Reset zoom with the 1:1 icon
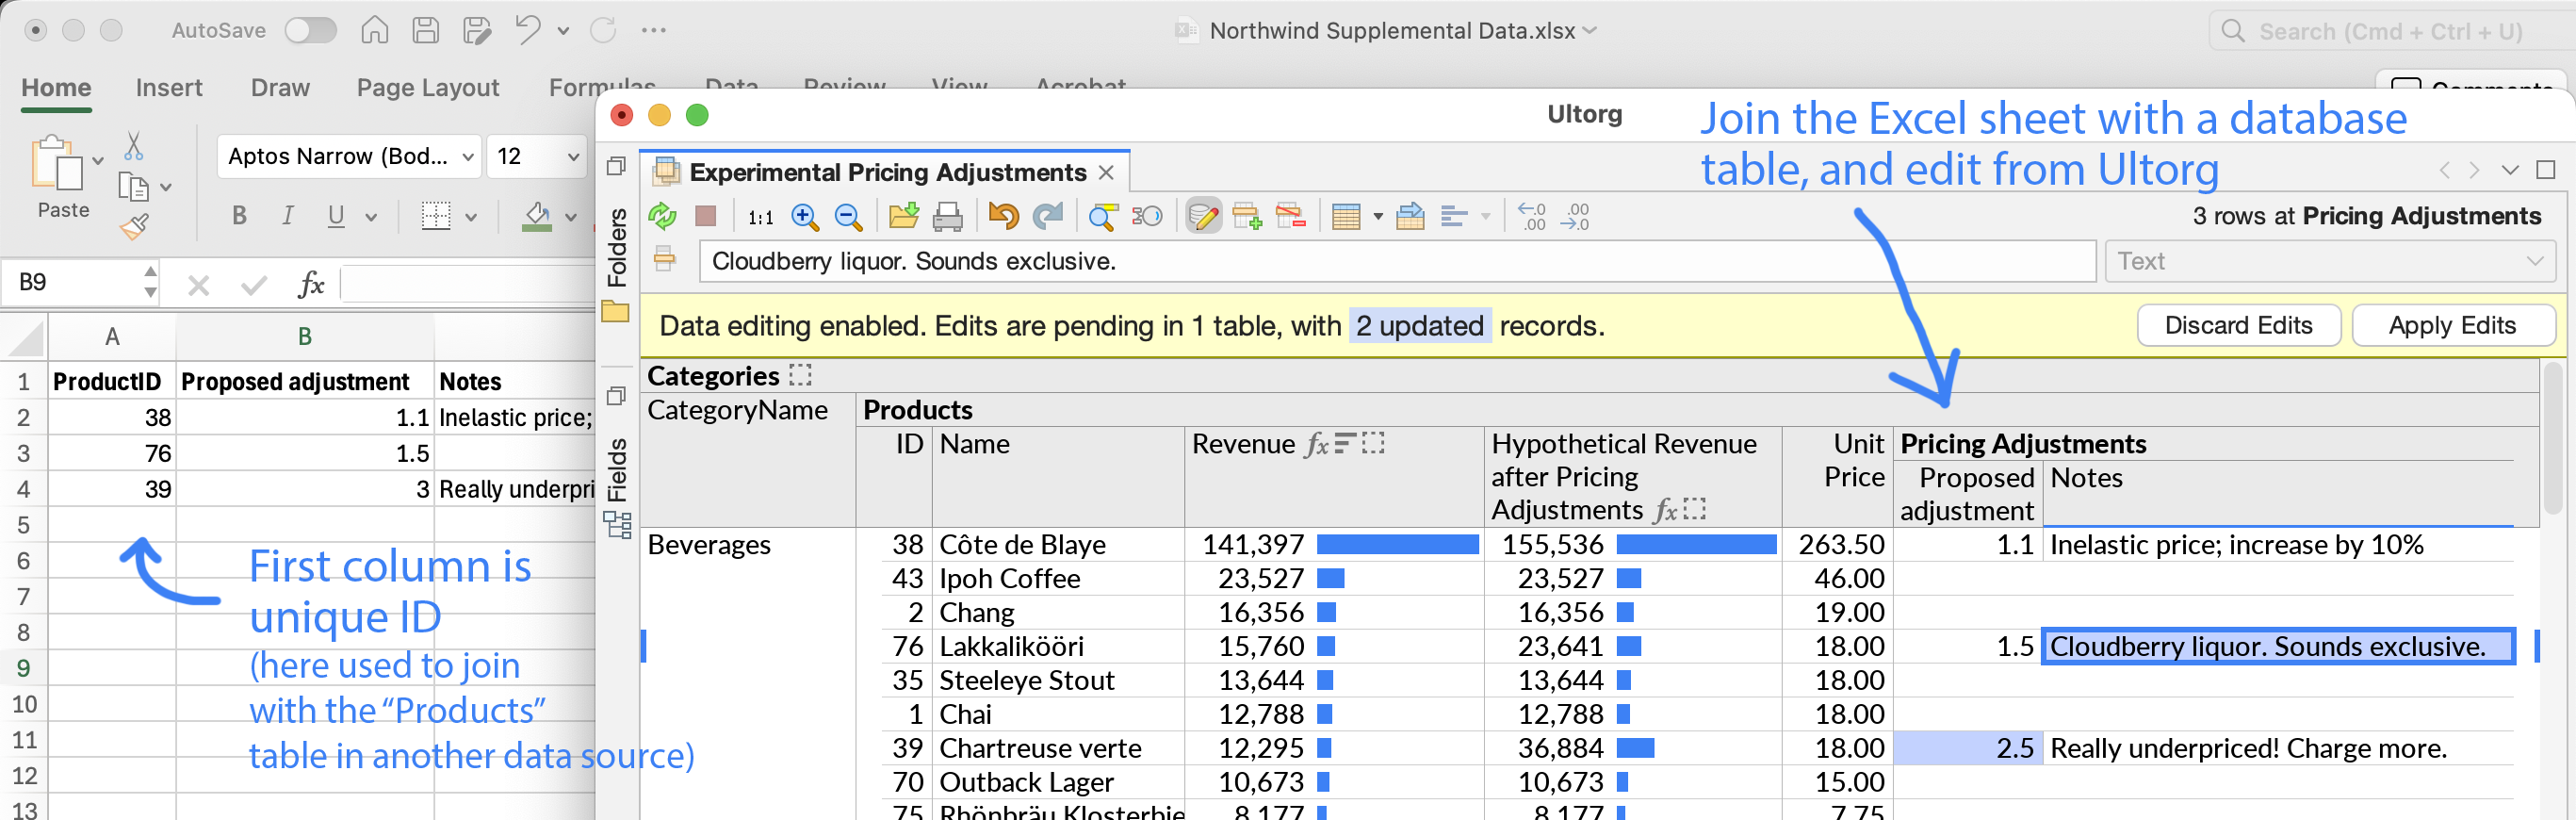Viewport: 2576px width, 820px height. coord(760,217)
